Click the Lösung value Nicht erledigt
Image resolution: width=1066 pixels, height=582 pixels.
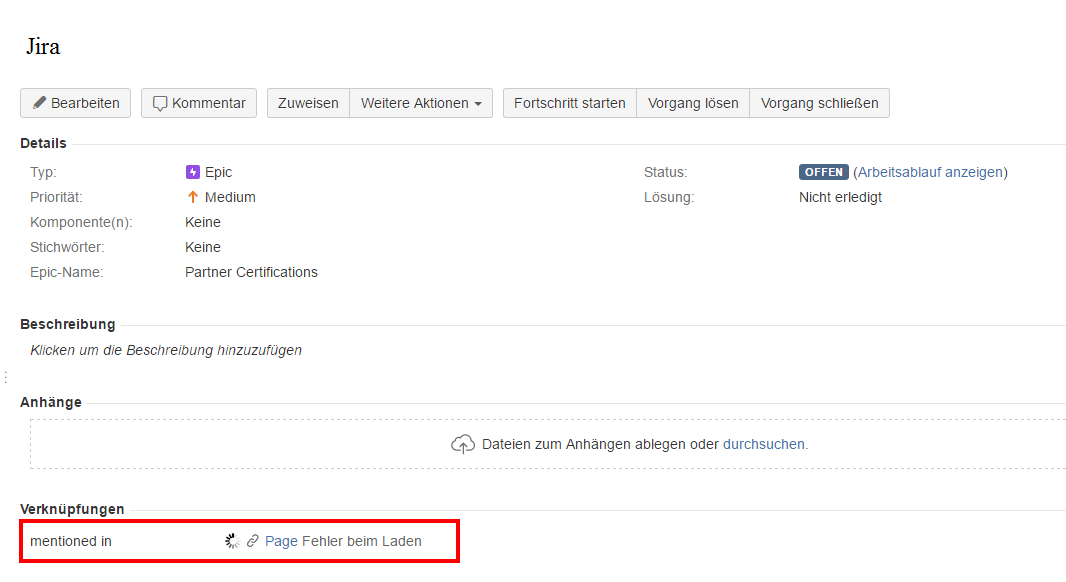point(840,197)
